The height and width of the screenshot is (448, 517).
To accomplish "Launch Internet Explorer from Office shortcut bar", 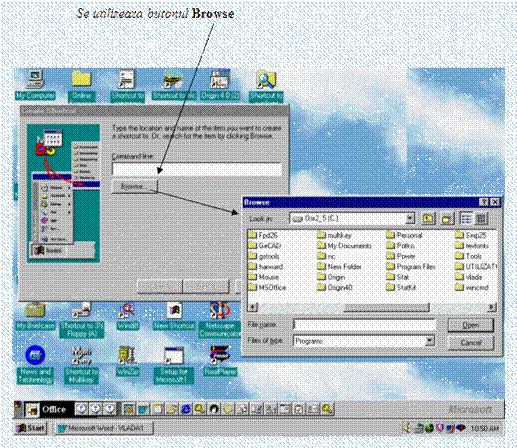I will [186, 409].
